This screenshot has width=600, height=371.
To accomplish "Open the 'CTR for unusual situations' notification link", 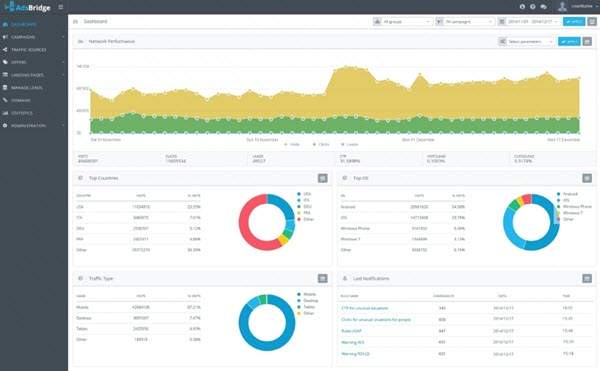I will 365,308.
